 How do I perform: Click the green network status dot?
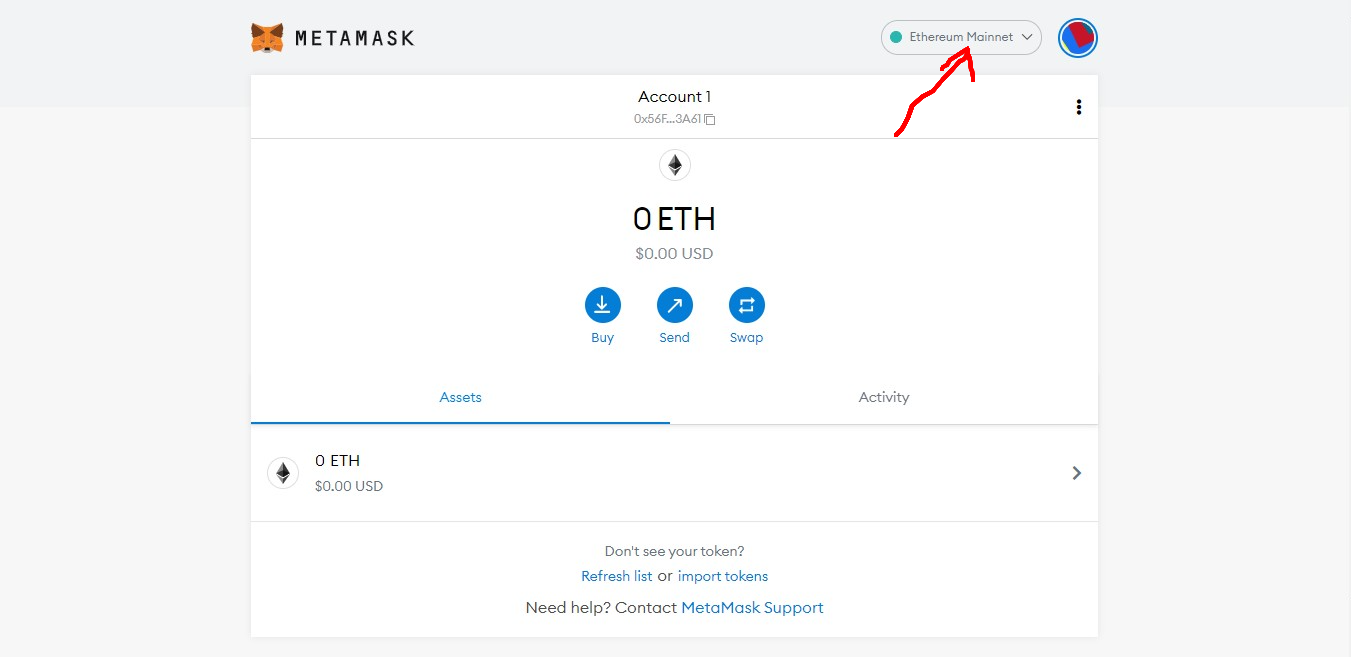click(896, 37)
